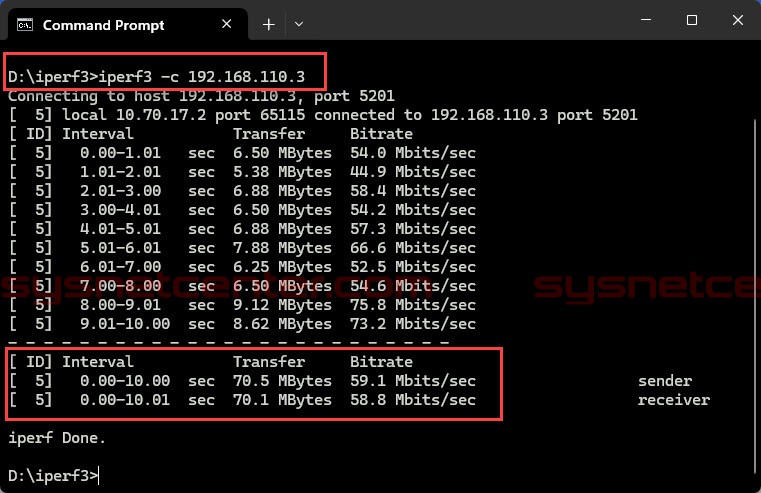Click the first 'Bitrate' column header
This screenshot has height=493, width=761.
(x=381, y=133)
